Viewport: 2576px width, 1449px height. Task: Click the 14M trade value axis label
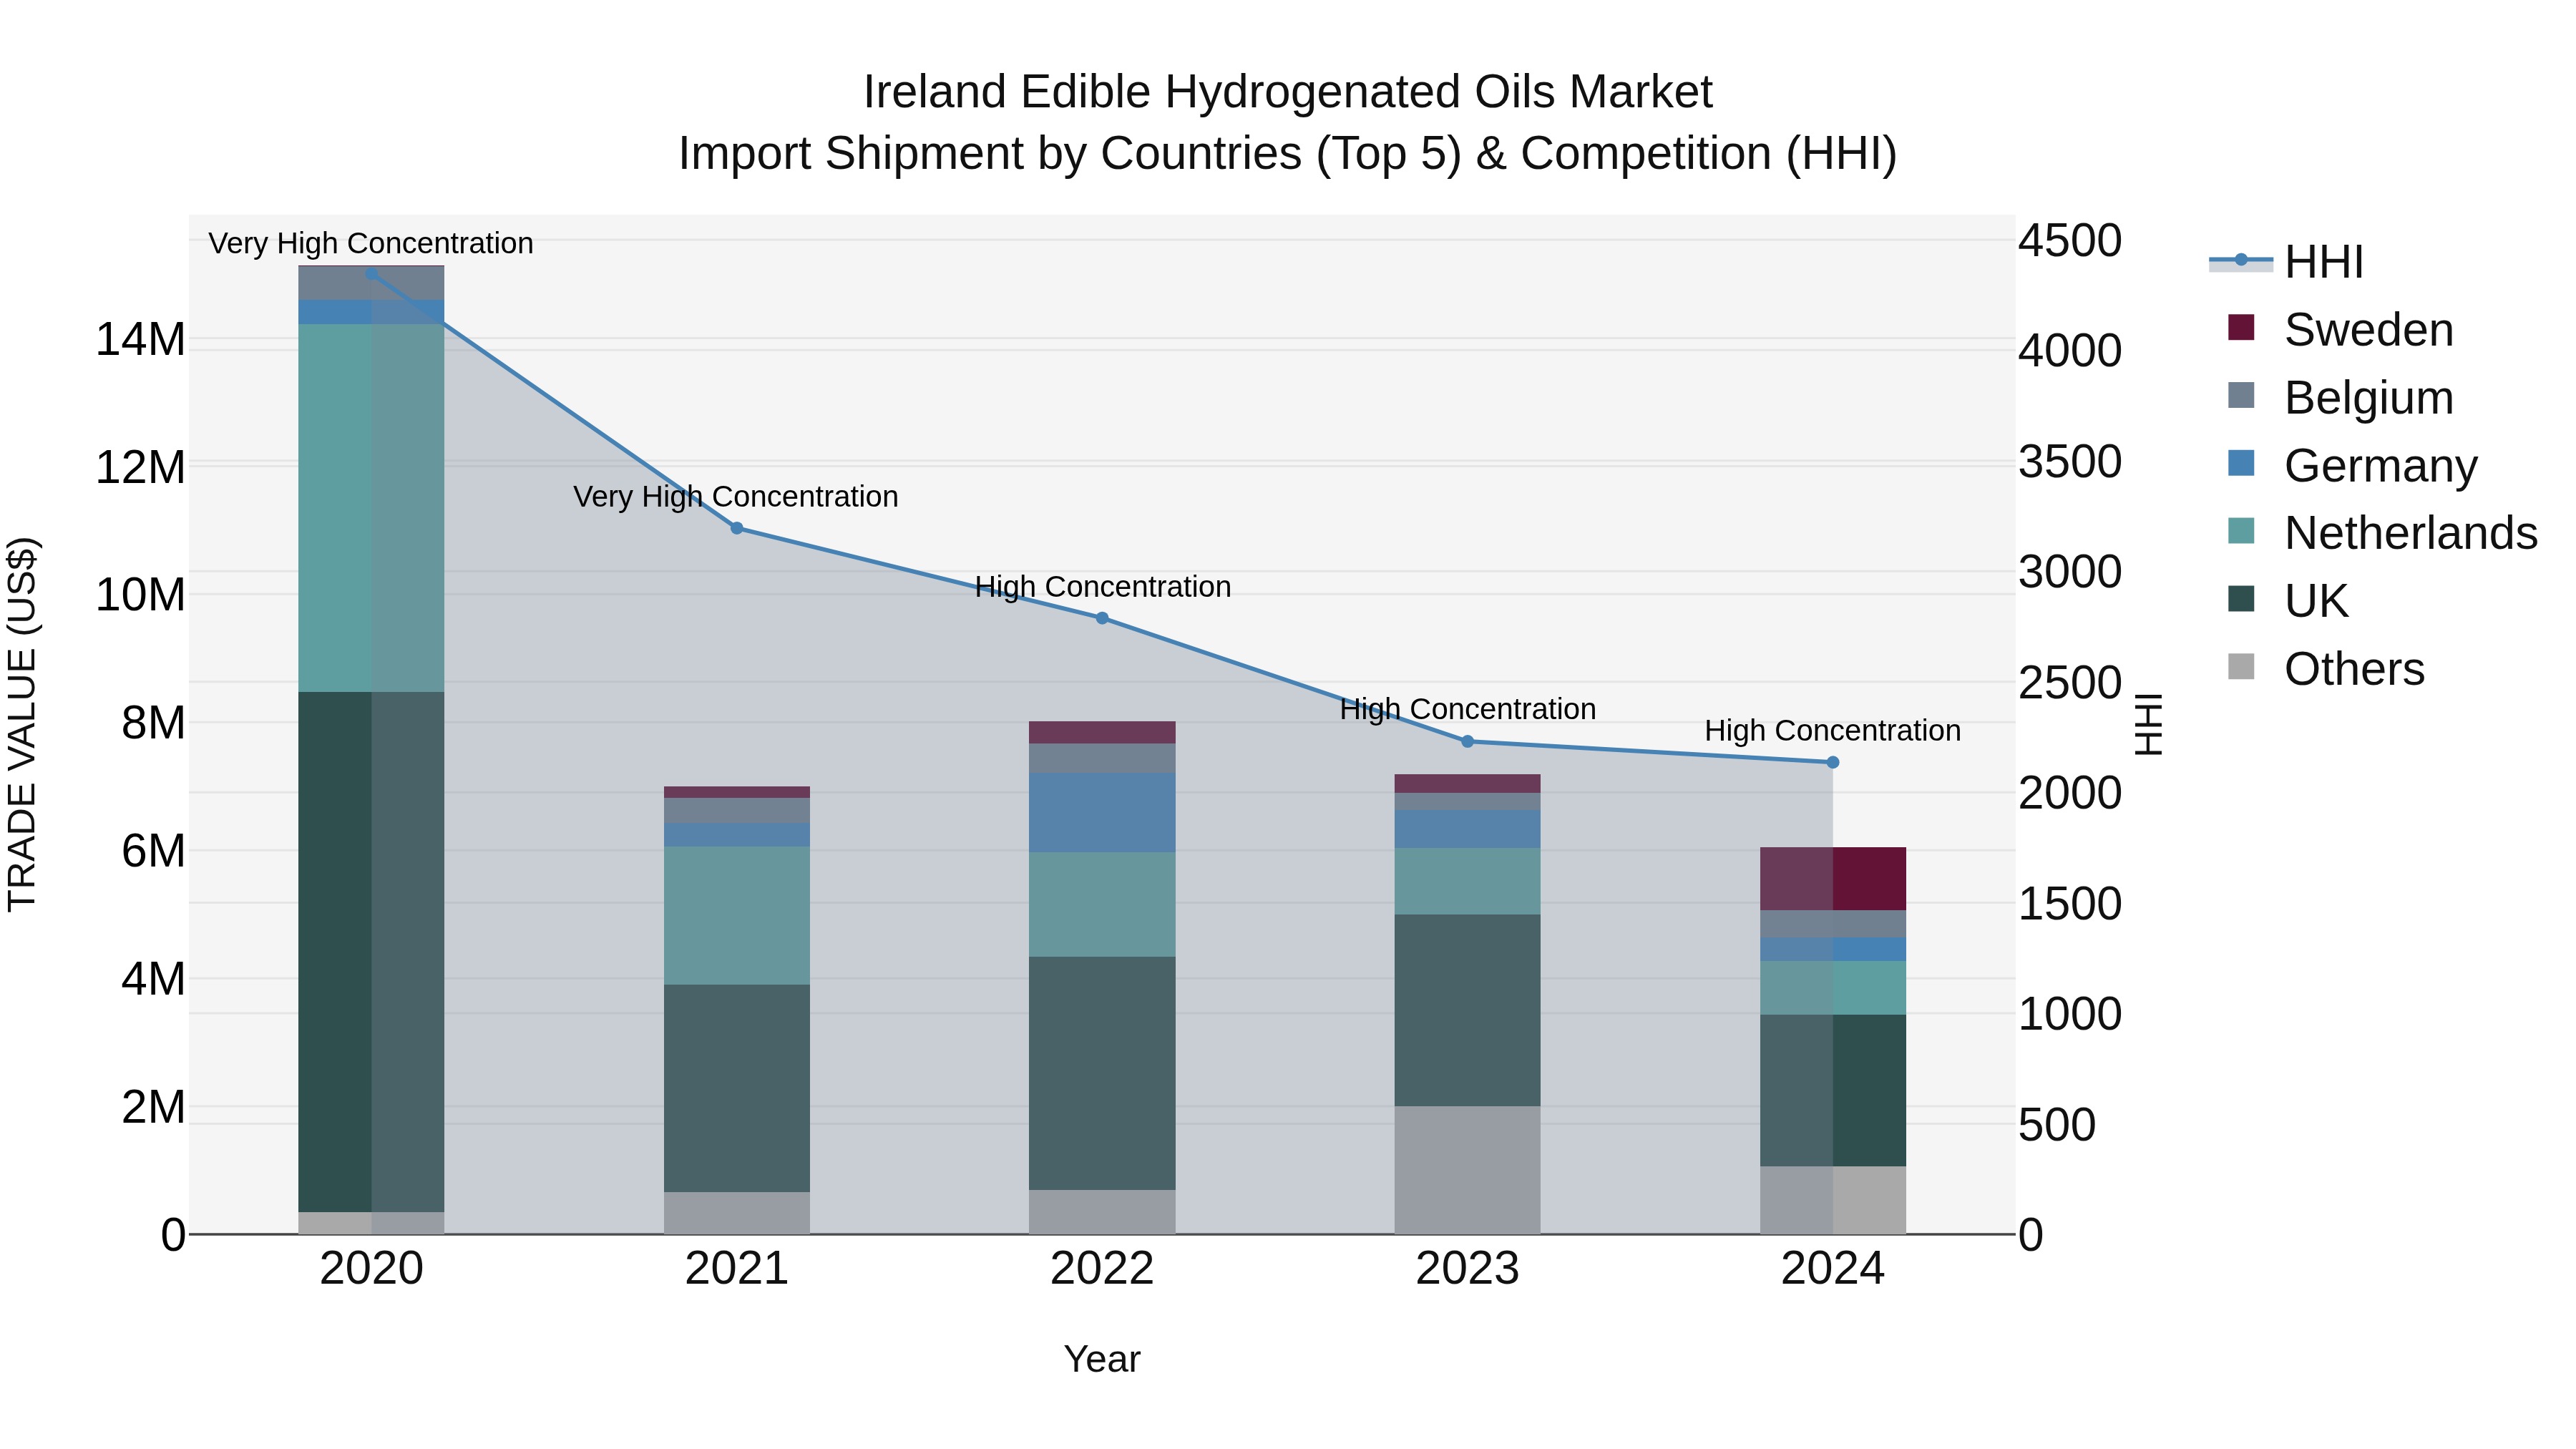140,340
